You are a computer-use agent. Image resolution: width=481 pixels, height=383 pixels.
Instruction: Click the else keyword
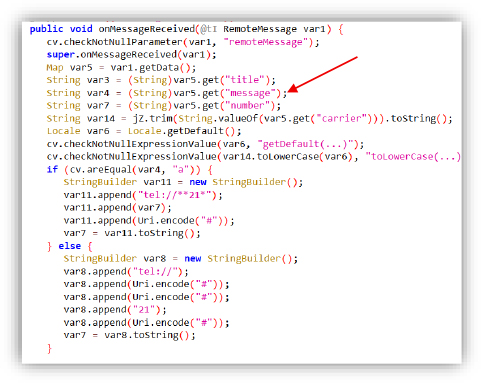click(x=70, y=246)
